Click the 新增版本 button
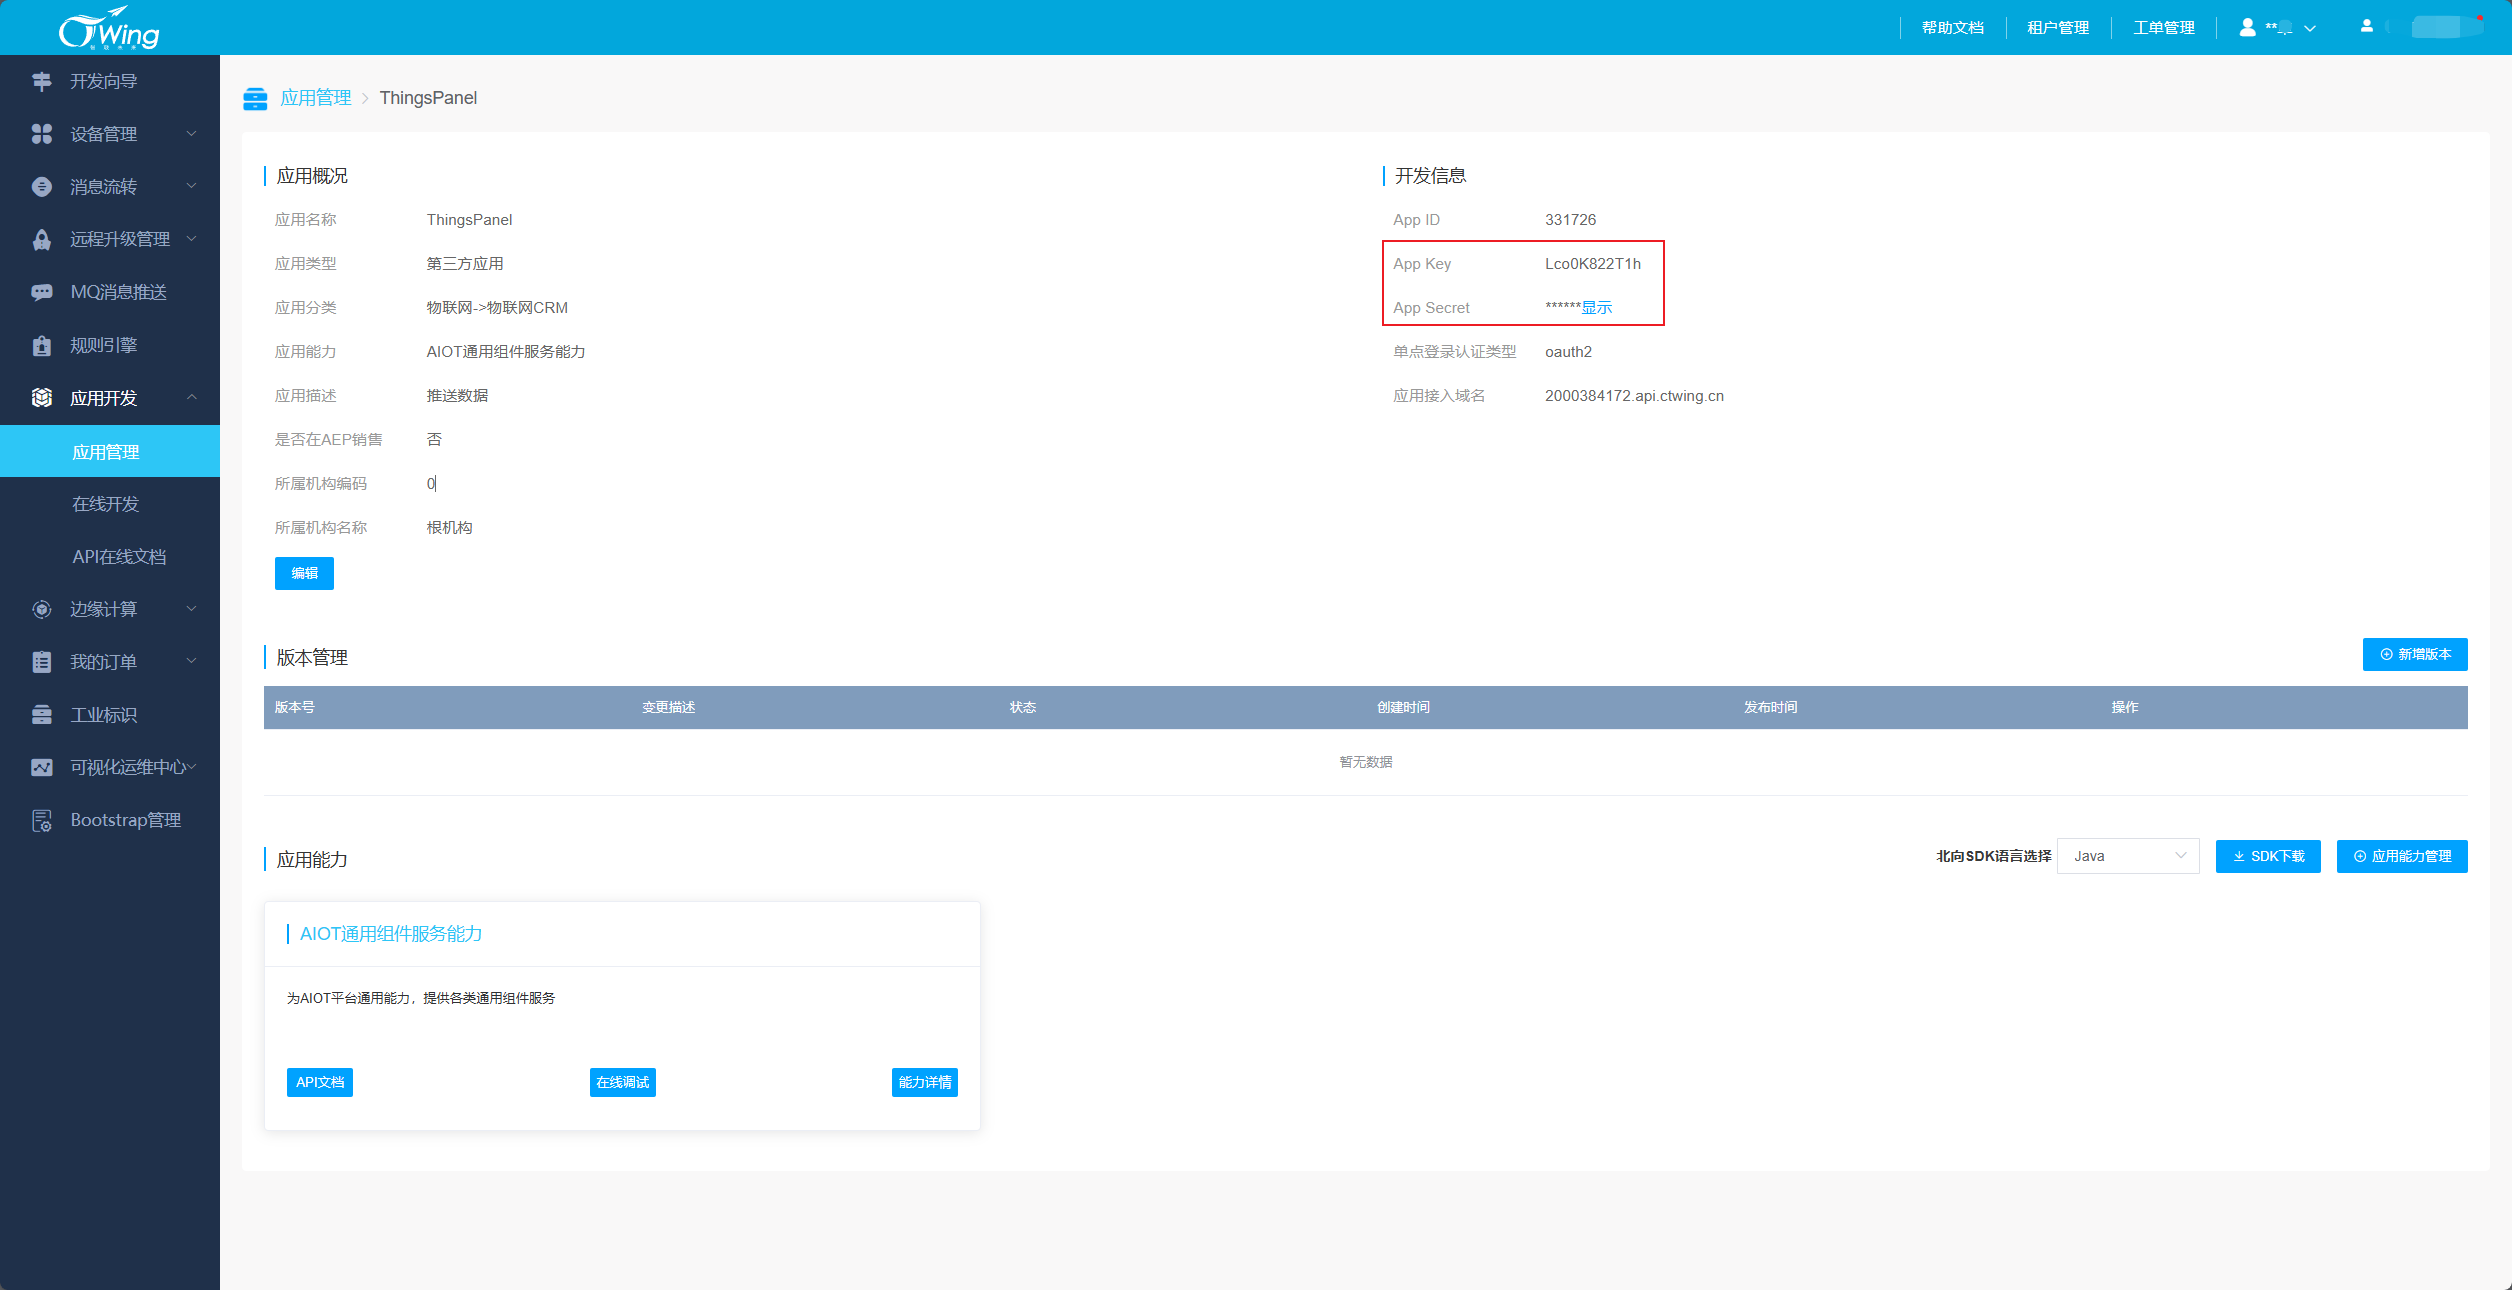This screenshot has width=2512, height=1290. [x=2414, y=654]
